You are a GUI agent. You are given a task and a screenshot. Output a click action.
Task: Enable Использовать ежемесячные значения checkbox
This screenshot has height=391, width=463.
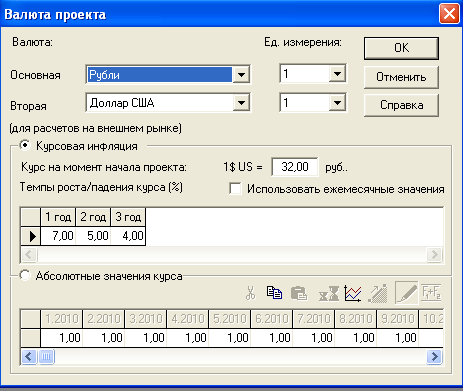(x=235, y=189)
